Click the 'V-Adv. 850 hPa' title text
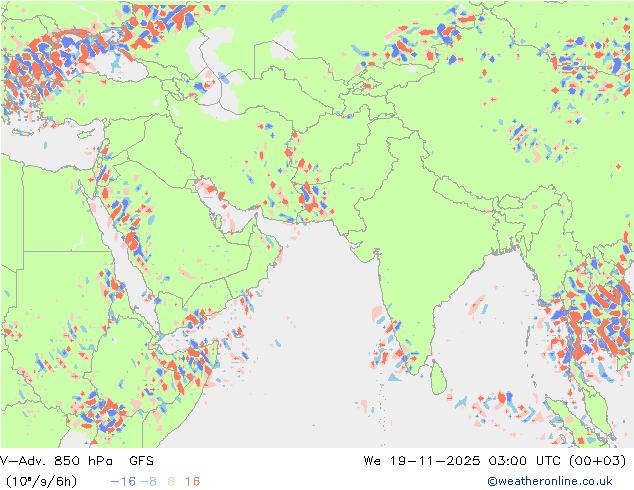The image size is (634, 490). [56, 460]
